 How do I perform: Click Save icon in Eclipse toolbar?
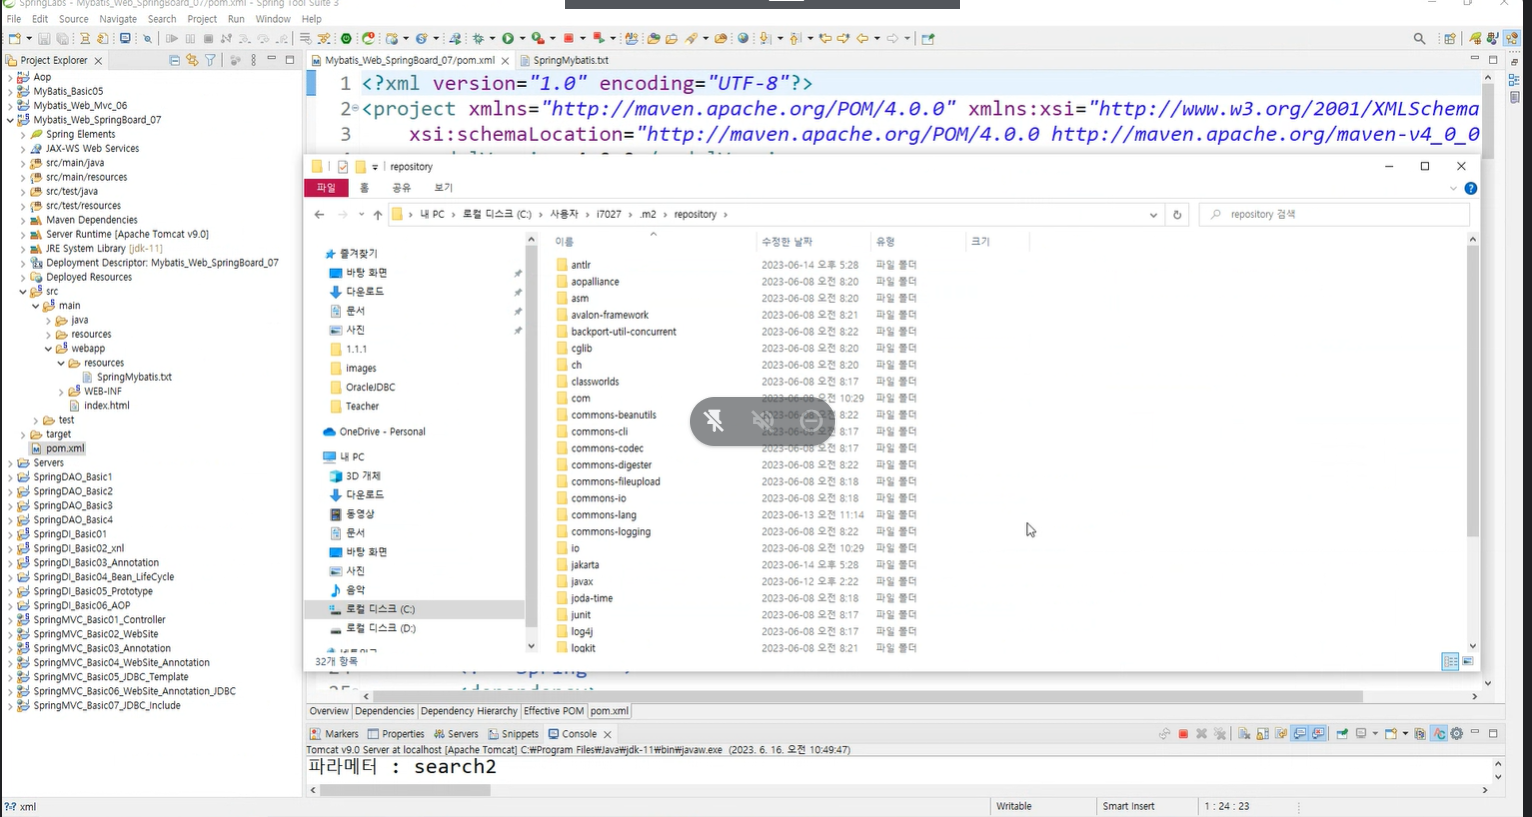click(44, 38)
